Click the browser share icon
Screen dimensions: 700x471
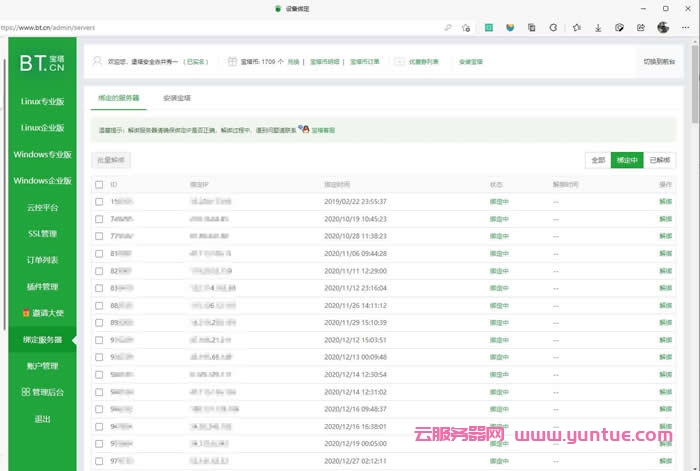(x=641, y=28)
